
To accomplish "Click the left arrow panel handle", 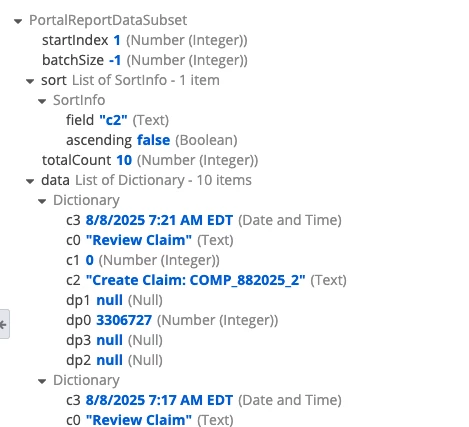I will (x=4, y=324).
